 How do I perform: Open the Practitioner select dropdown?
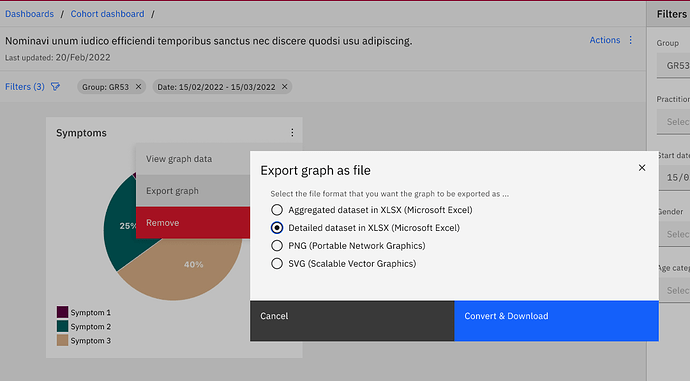(673, 122)
